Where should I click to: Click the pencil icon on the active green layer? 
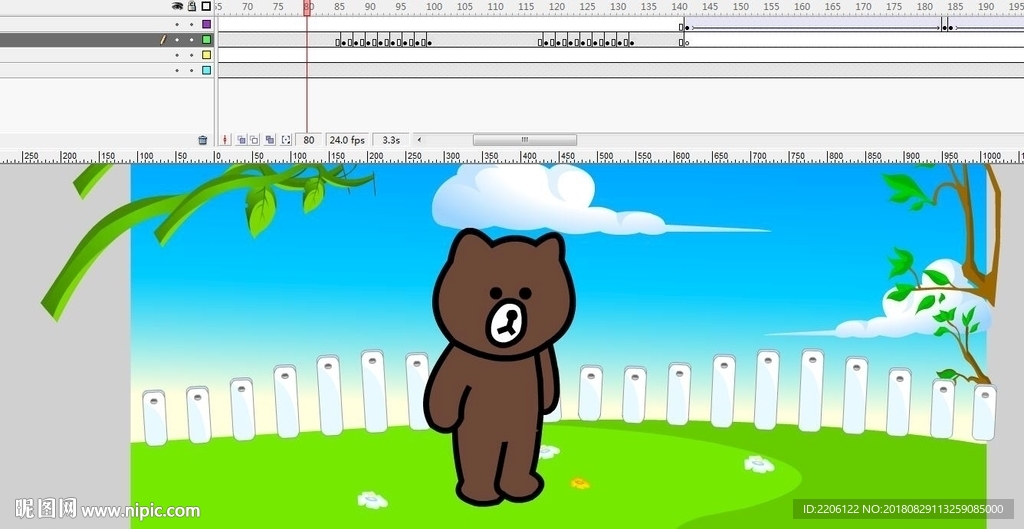coord(163,40)
